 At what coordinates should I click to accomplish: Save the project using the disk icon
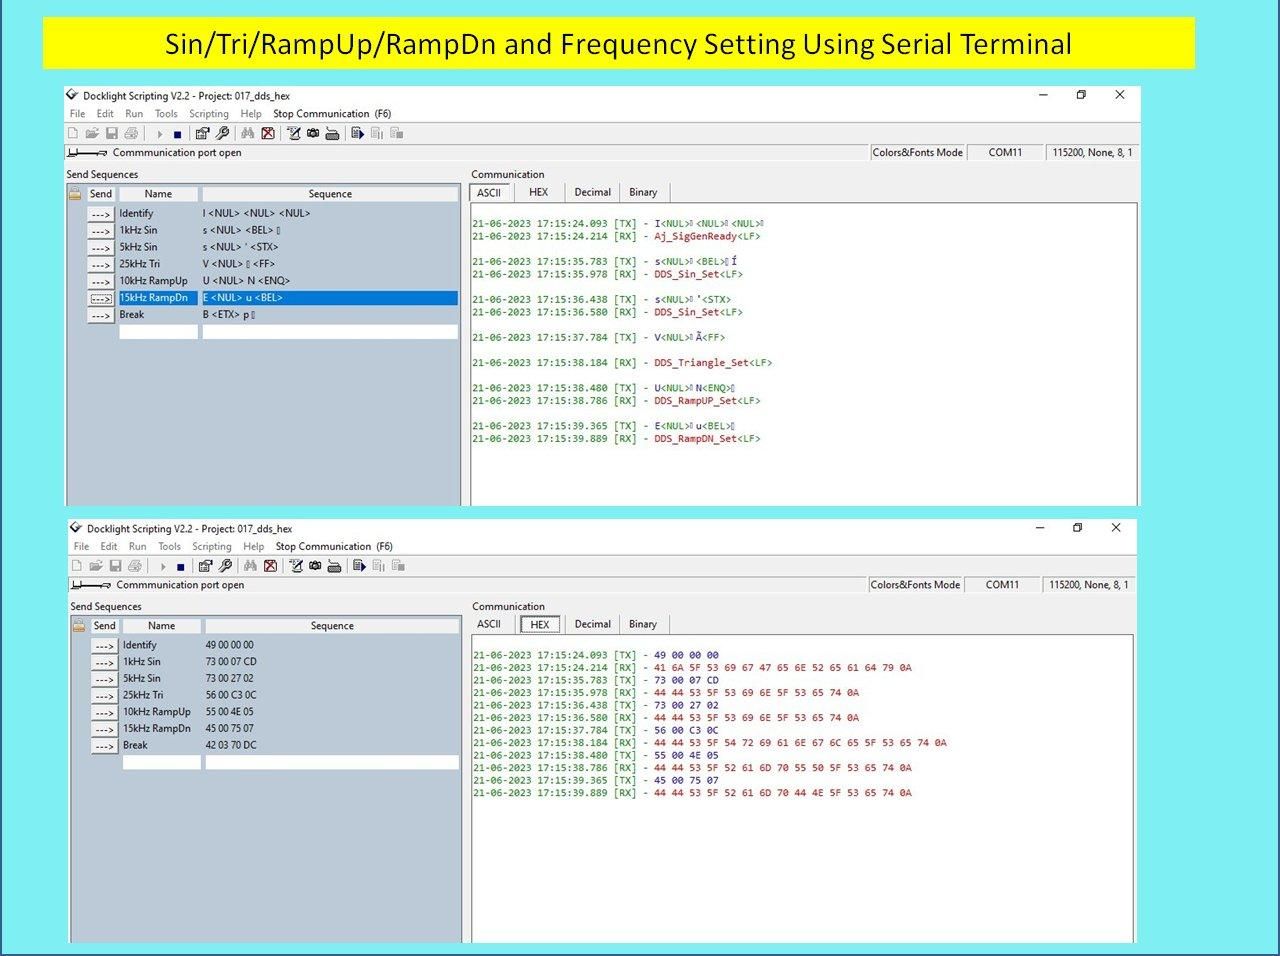click(x=113, y=133)
